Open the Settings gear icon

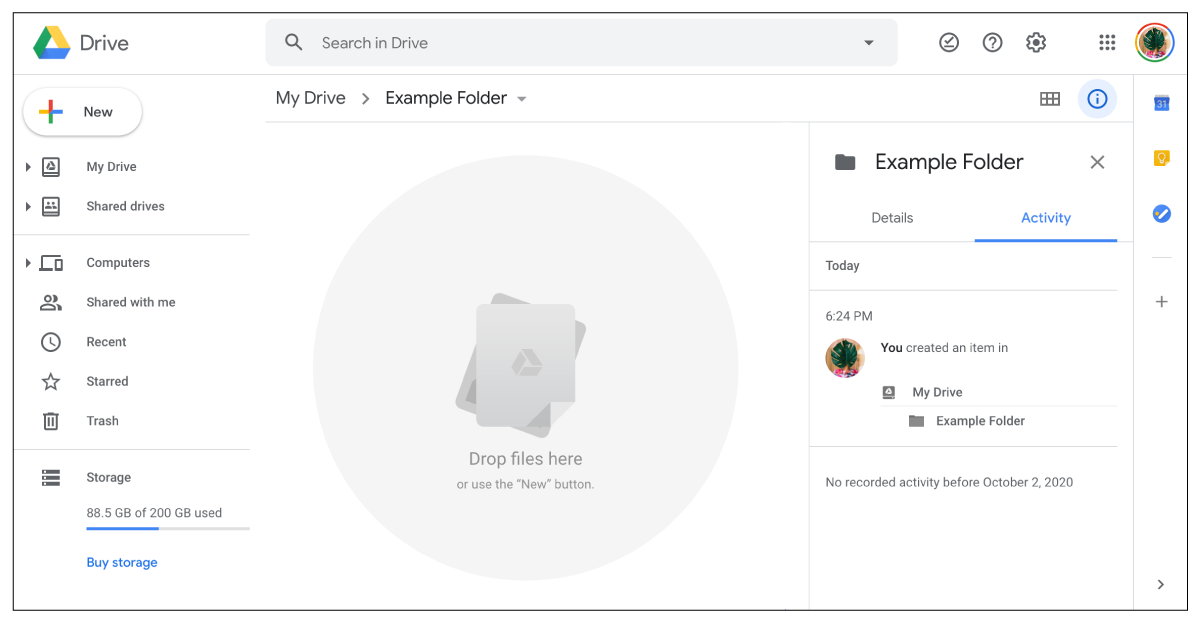(1036, 43)
